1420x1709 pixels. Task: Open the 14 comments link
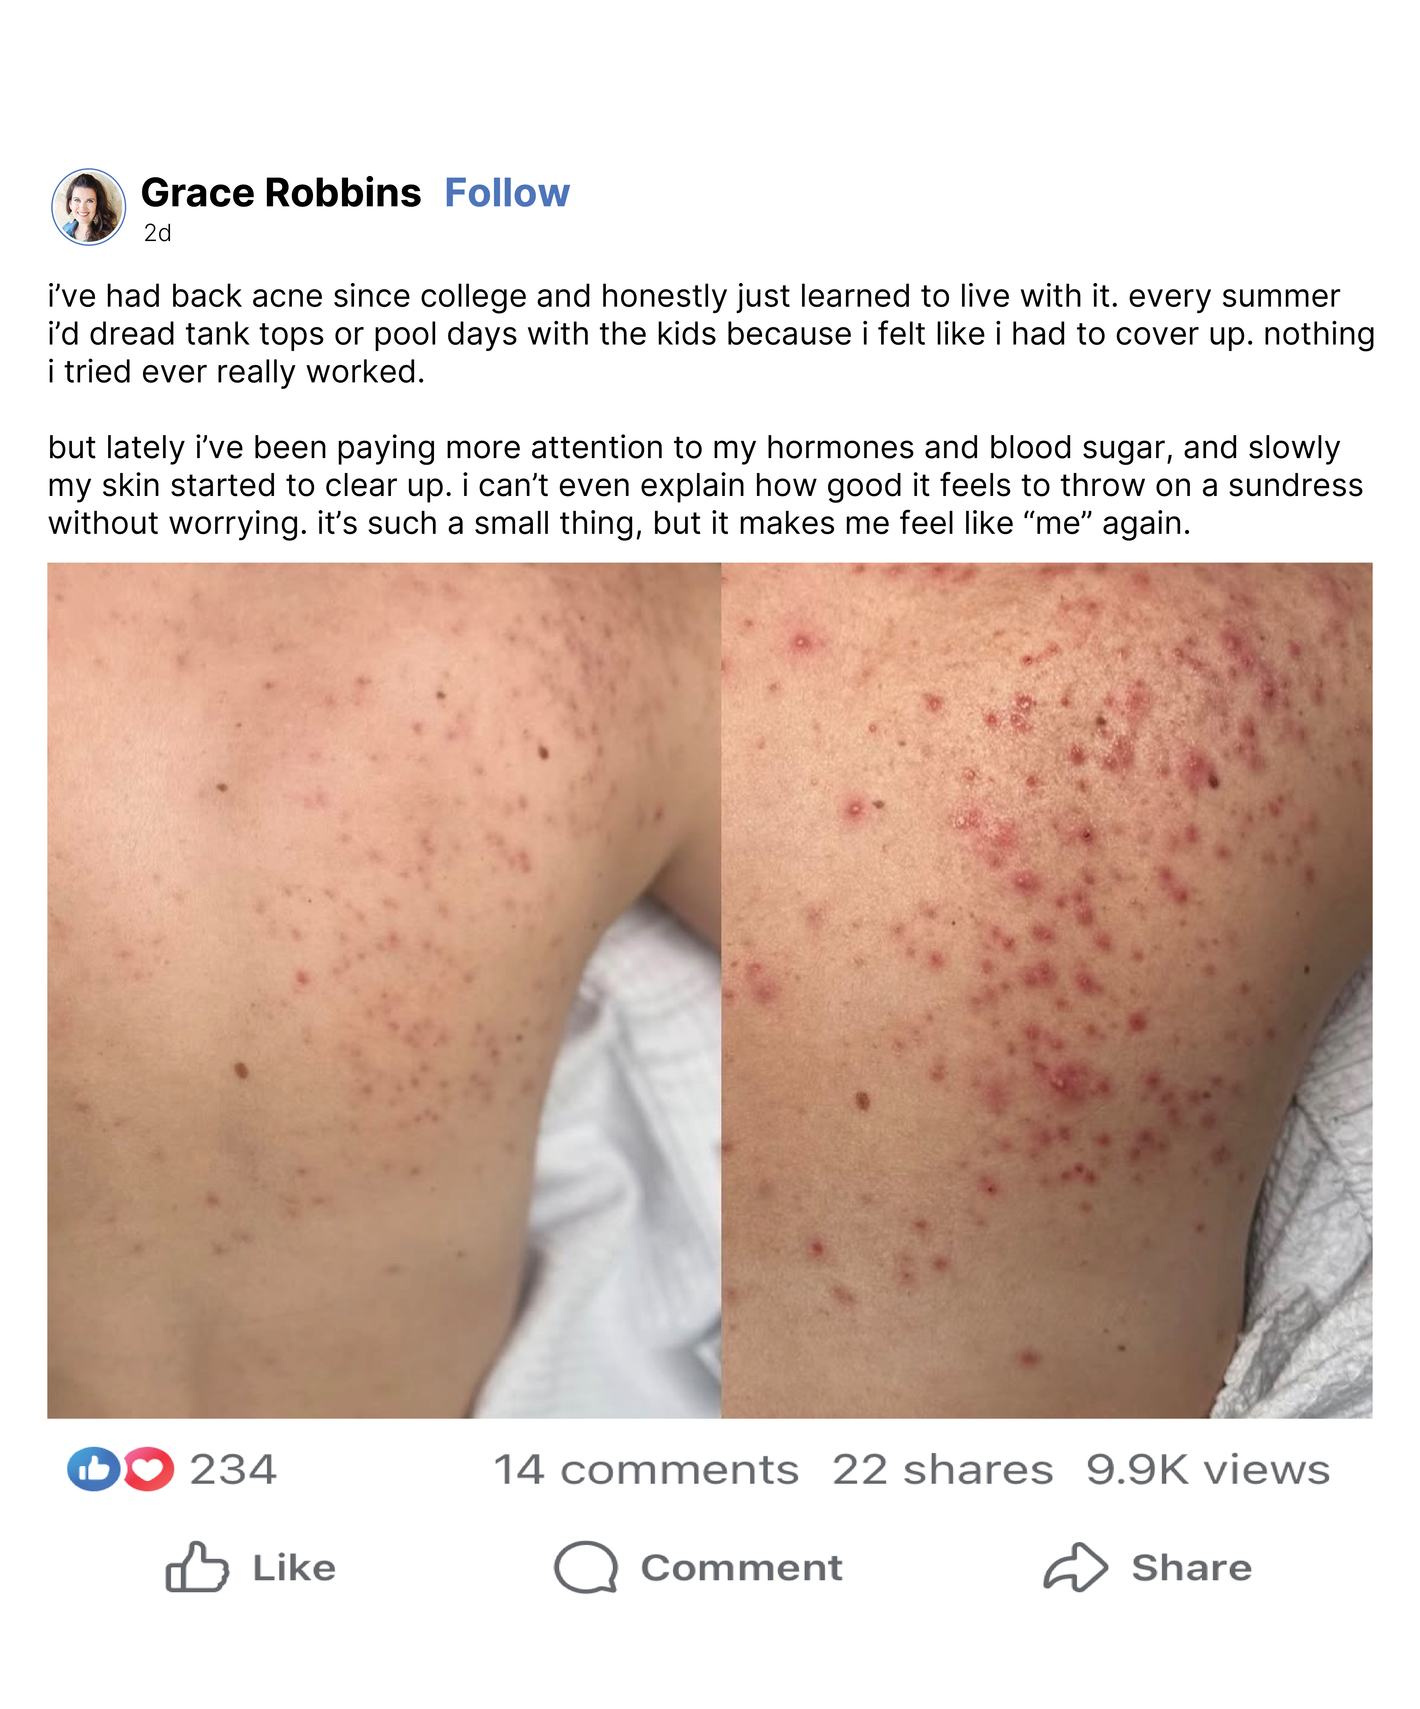pyautogui.click(x=646, y=1470)
